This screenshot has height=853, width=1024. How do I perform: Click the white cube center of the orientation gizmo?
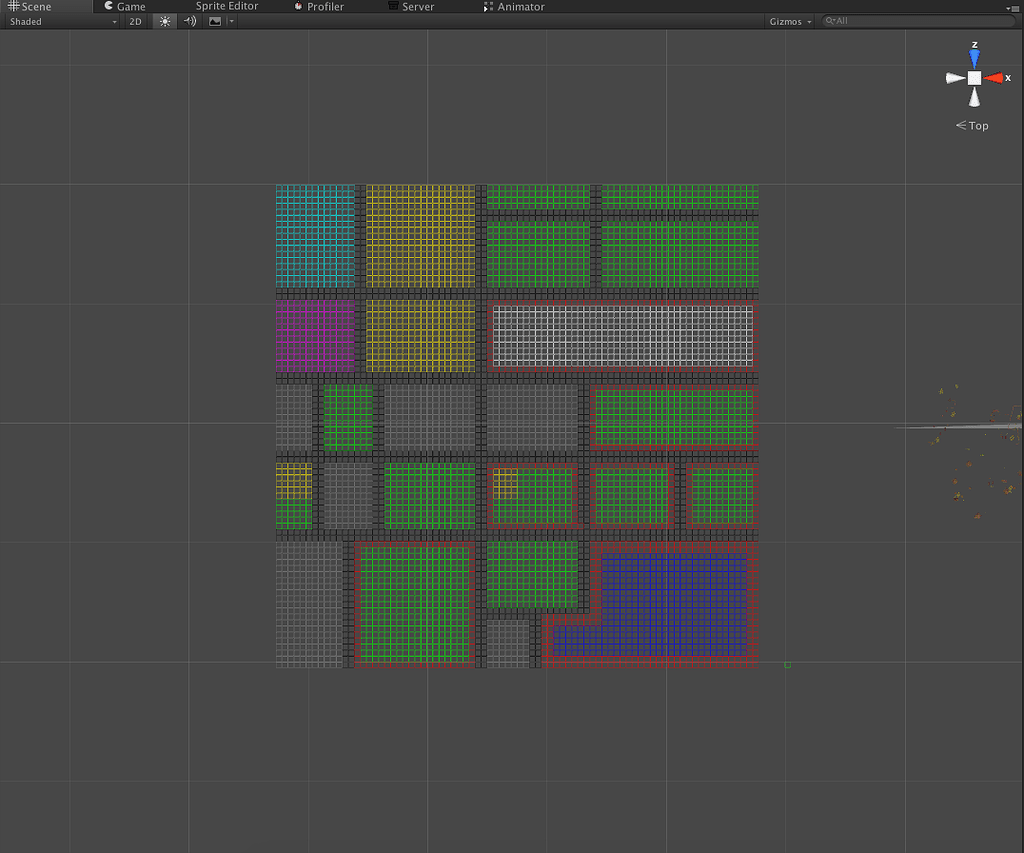975,77
